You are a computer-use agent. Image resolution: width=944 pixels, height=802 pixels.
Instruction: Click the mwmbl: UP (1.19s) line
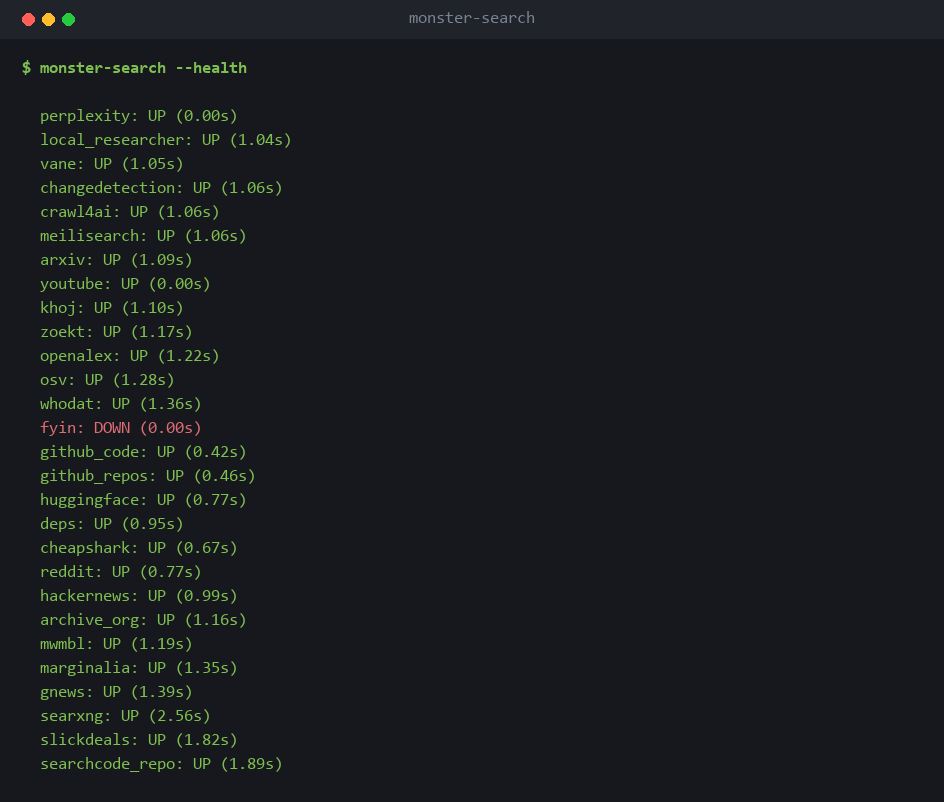tap(116, 645)
